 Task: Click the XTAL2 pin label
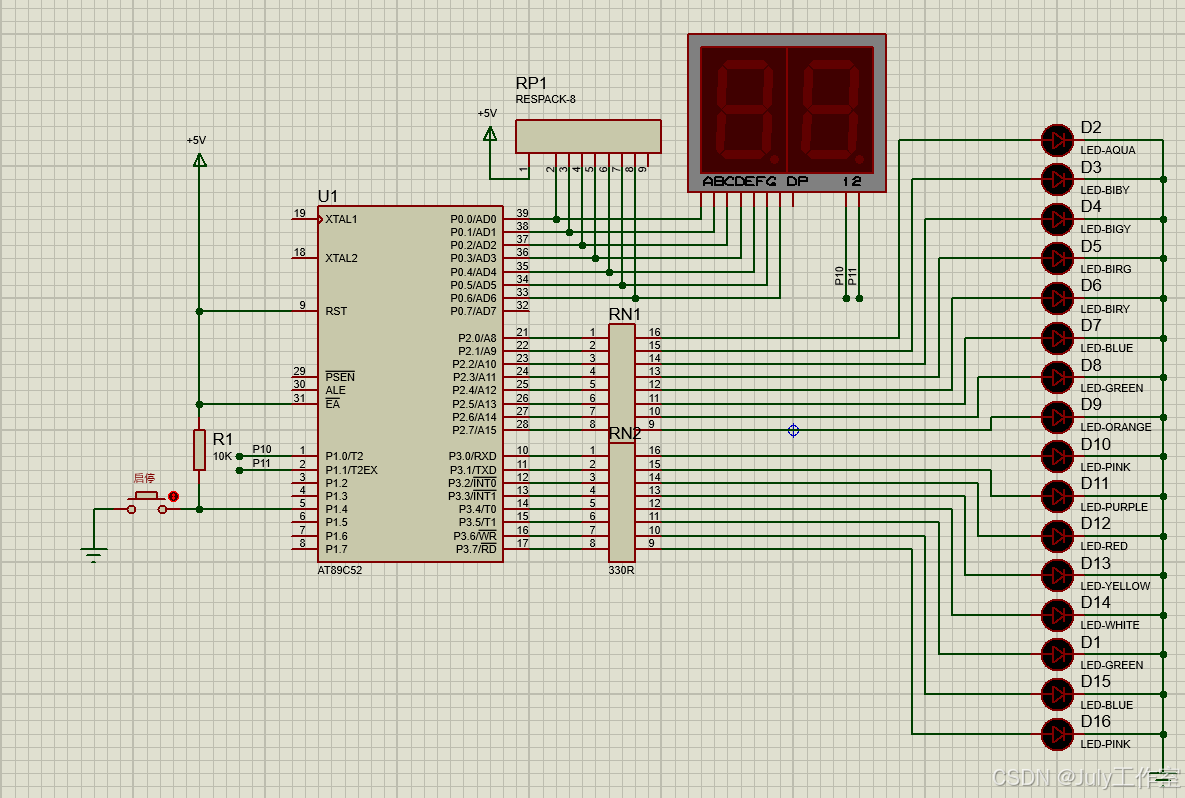coord(341,258)
